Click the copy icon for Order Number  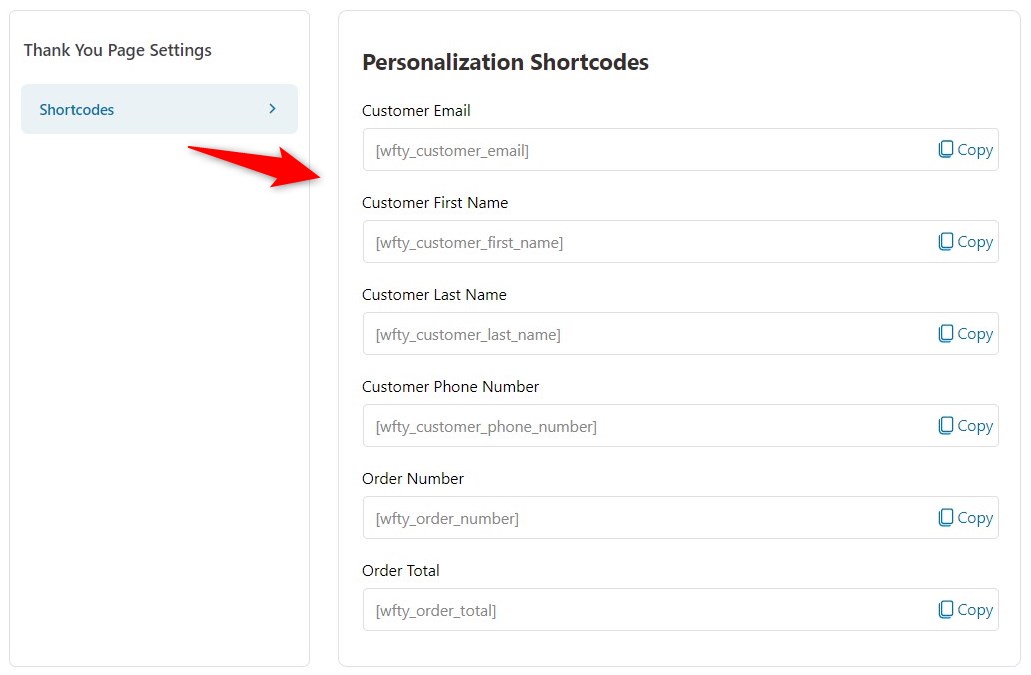click(945, 517)
